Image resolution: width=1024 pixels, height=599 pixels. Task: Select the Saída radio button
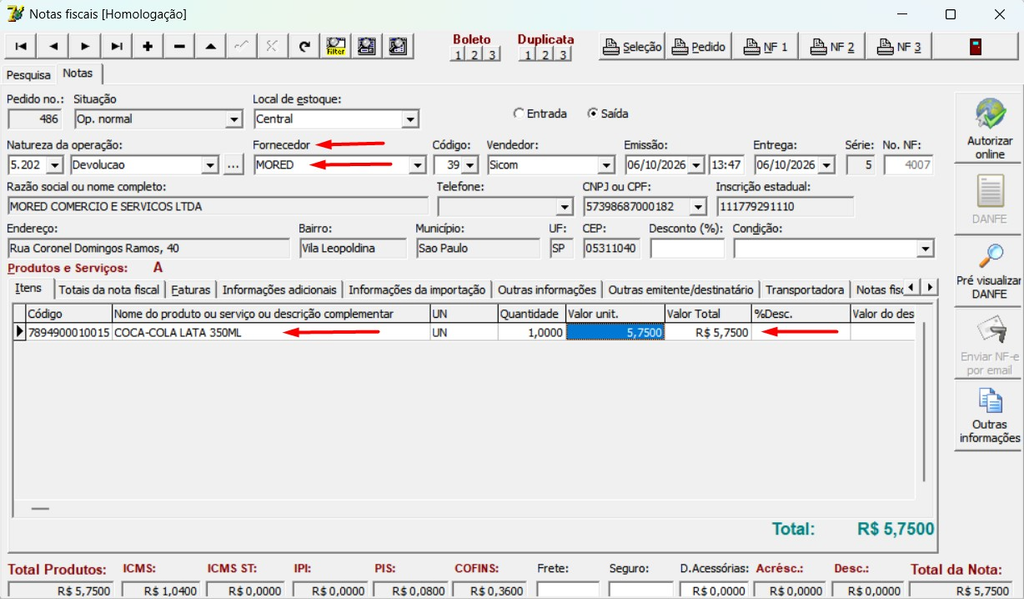[592, 114]
